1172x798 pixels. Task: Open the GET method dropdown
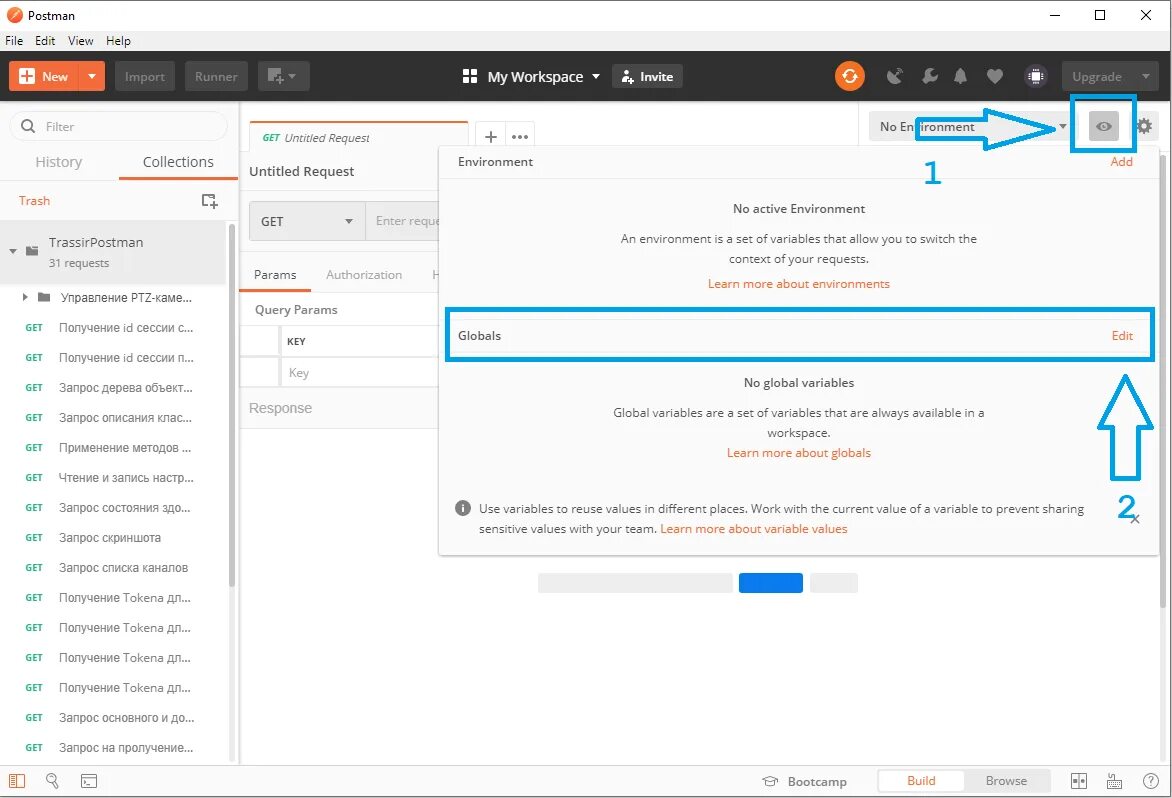[x=307, y=221]
